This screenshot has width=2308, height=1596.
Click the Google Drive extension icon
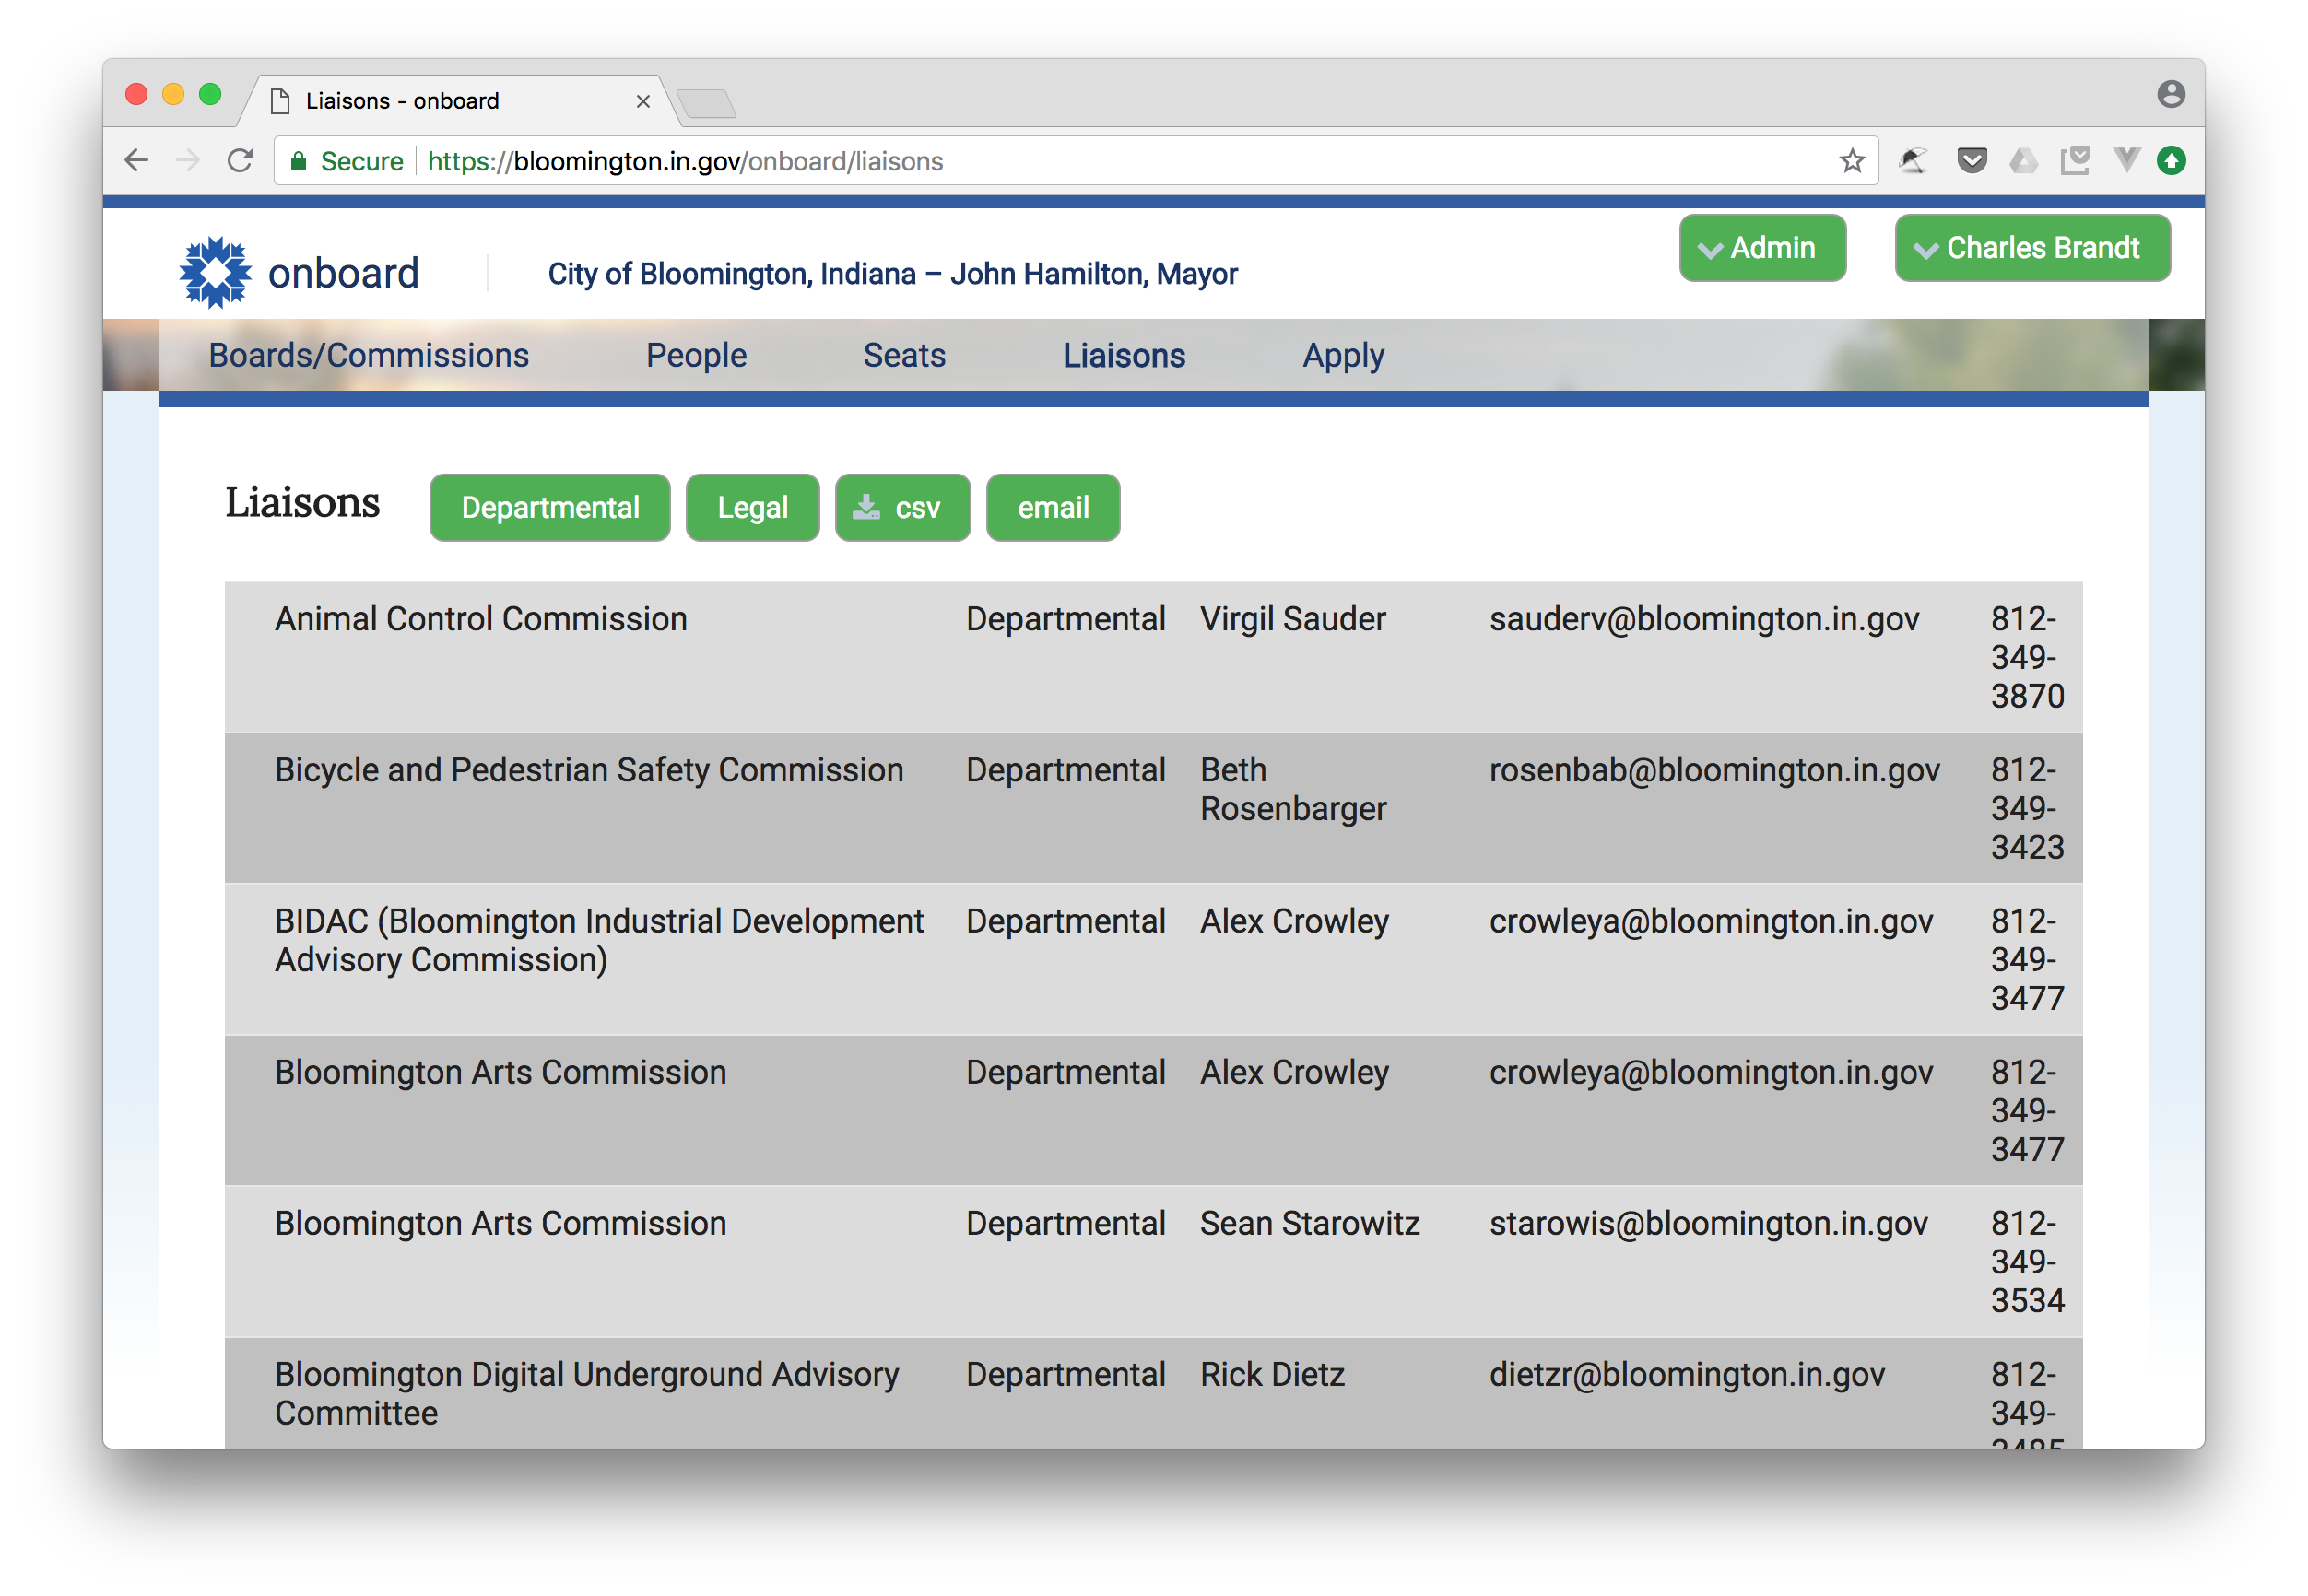click(2023, 161)
